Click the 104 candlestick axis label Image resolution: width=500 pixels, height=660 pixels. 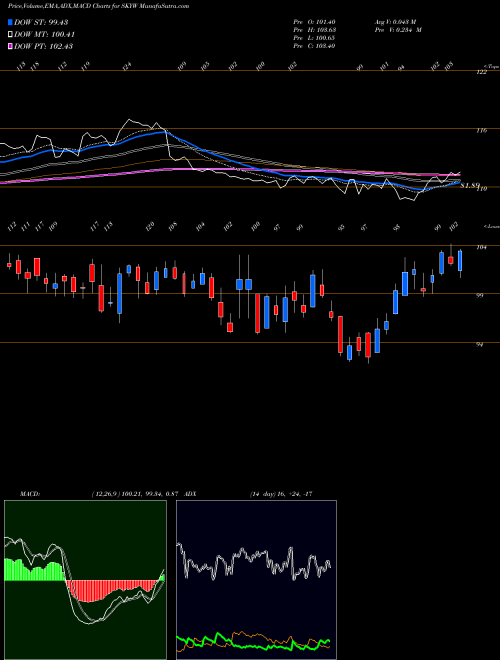481,248
